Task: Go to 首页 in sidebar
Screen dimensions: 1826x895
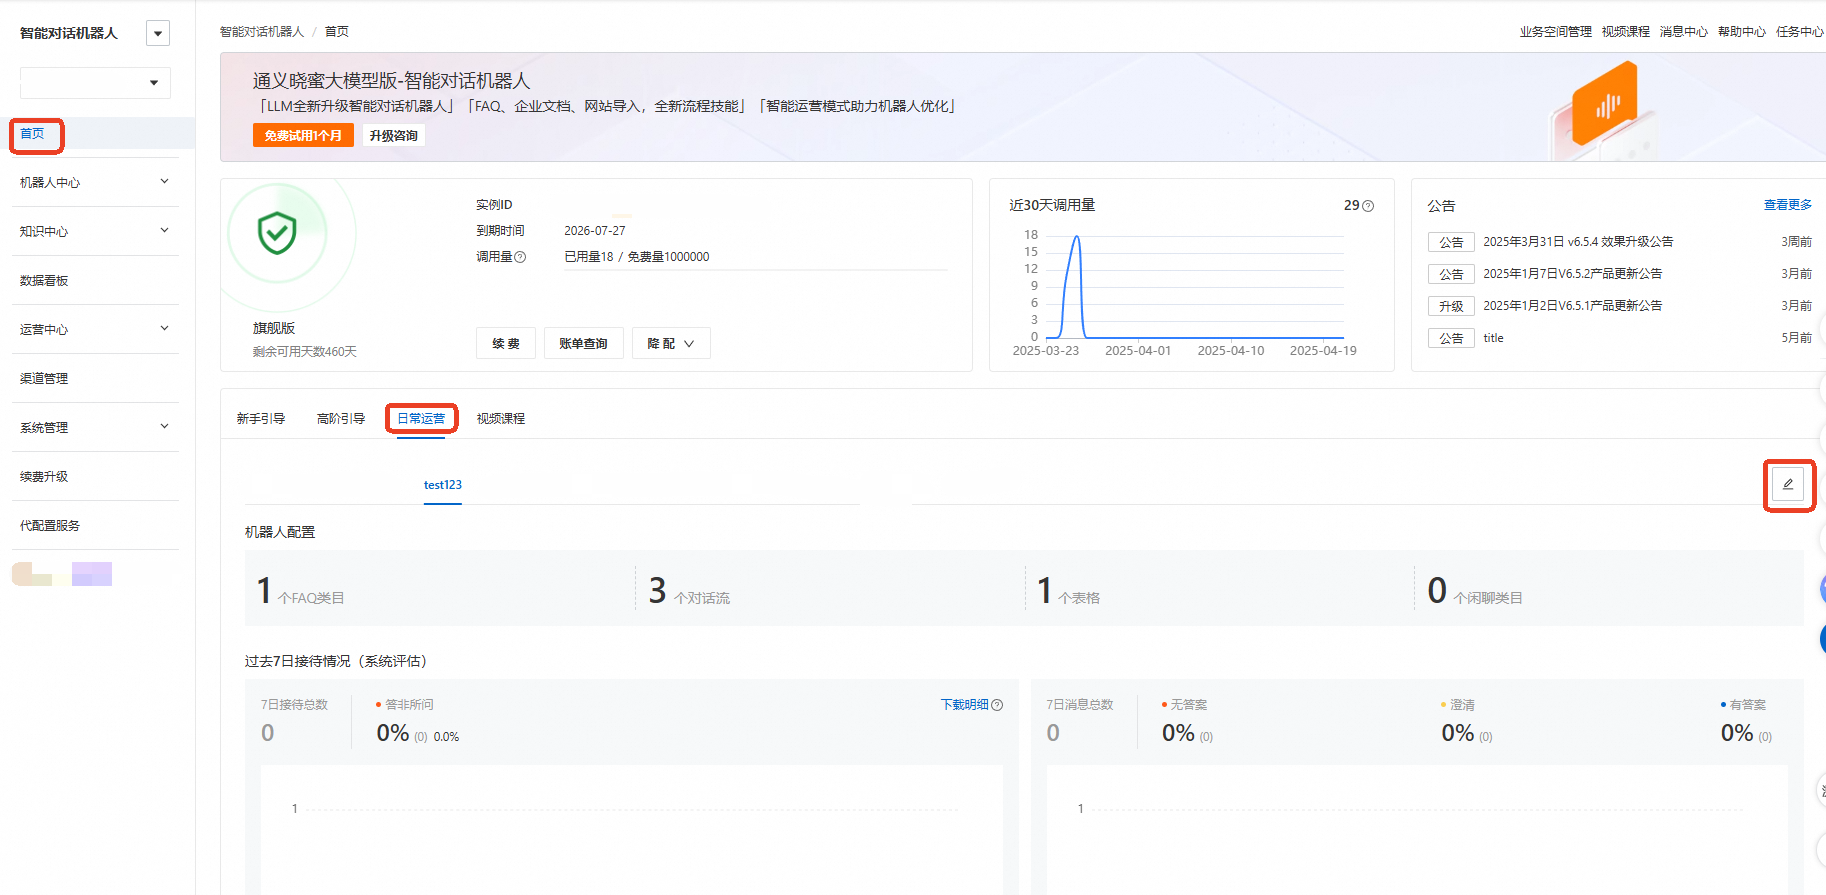Action: 33,134
